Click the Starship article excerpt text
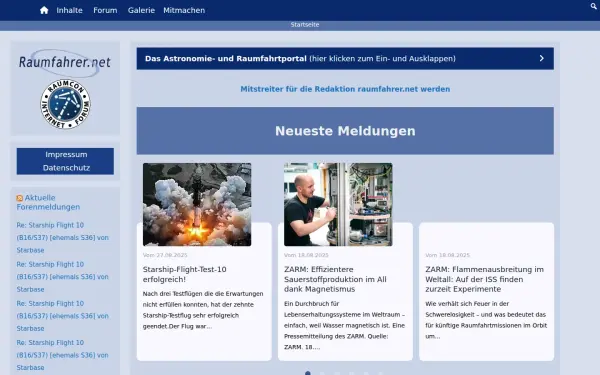Image resolution: width=600 pixels, height=375 pixels. click(x=203, y=310)
